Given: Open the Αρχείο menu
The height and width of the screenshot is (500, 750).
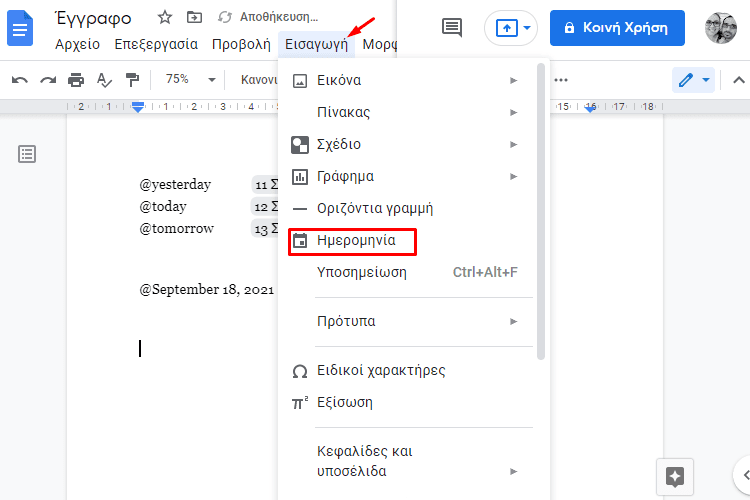Looking at the screenshot, I should (x=77, y=44).
